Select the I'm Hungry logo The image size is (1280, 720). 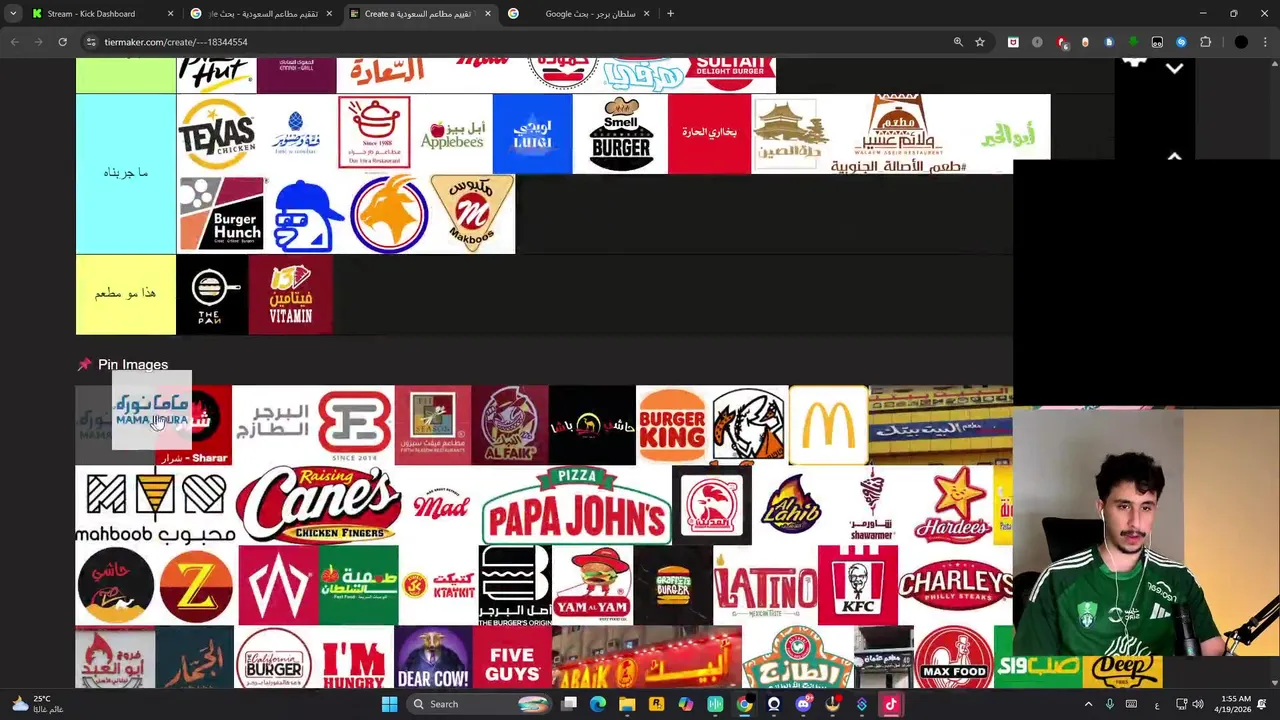coord(354,658)
